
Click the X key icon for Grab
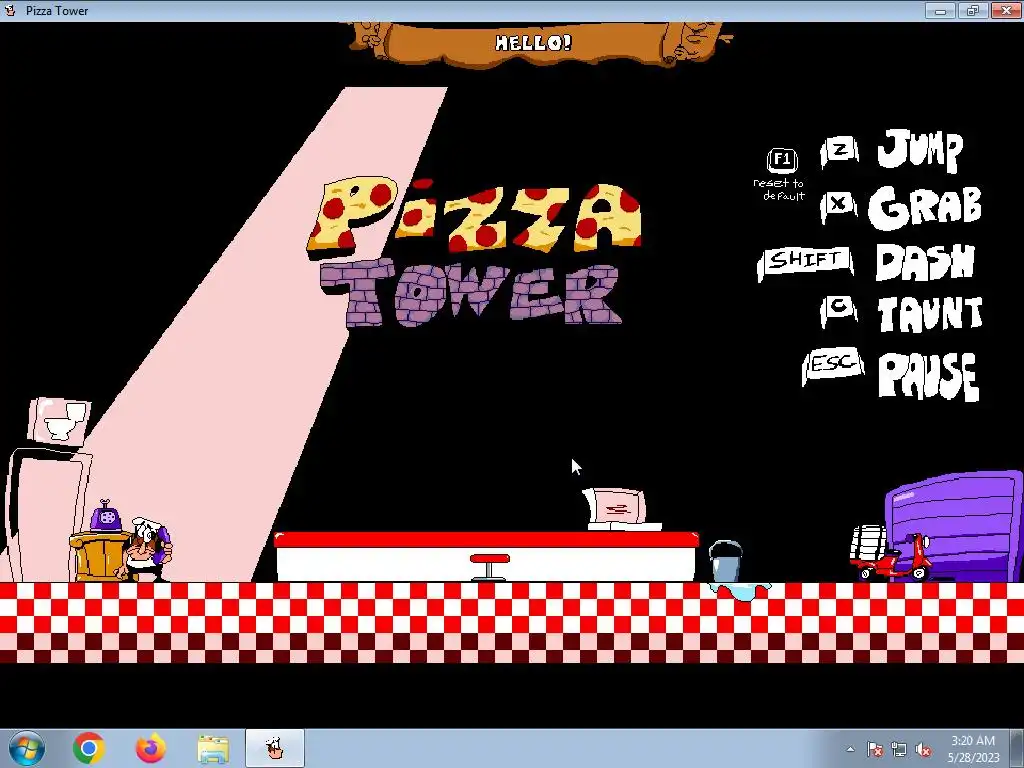pyautogui.click(x=839, y=206)
